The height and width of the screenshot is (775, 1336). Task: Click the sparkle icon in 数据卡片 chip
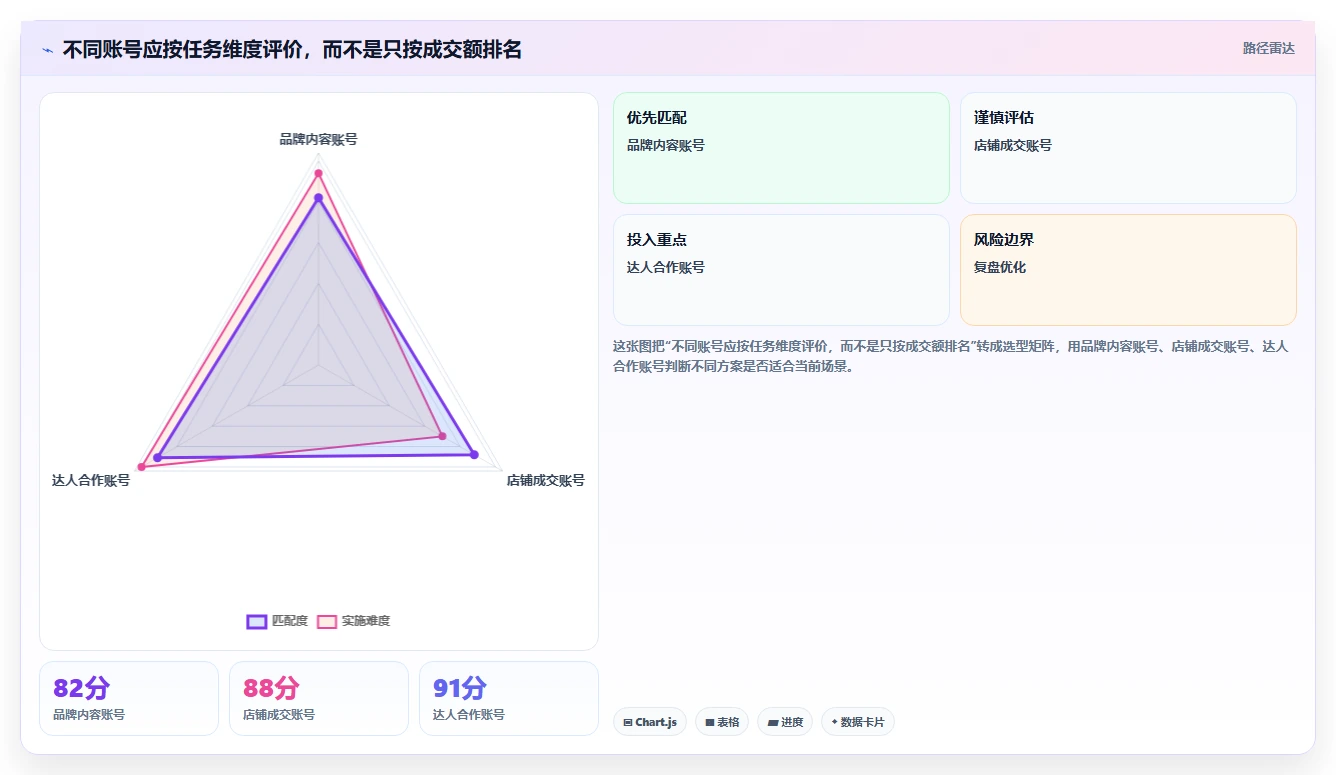[834, 722]
